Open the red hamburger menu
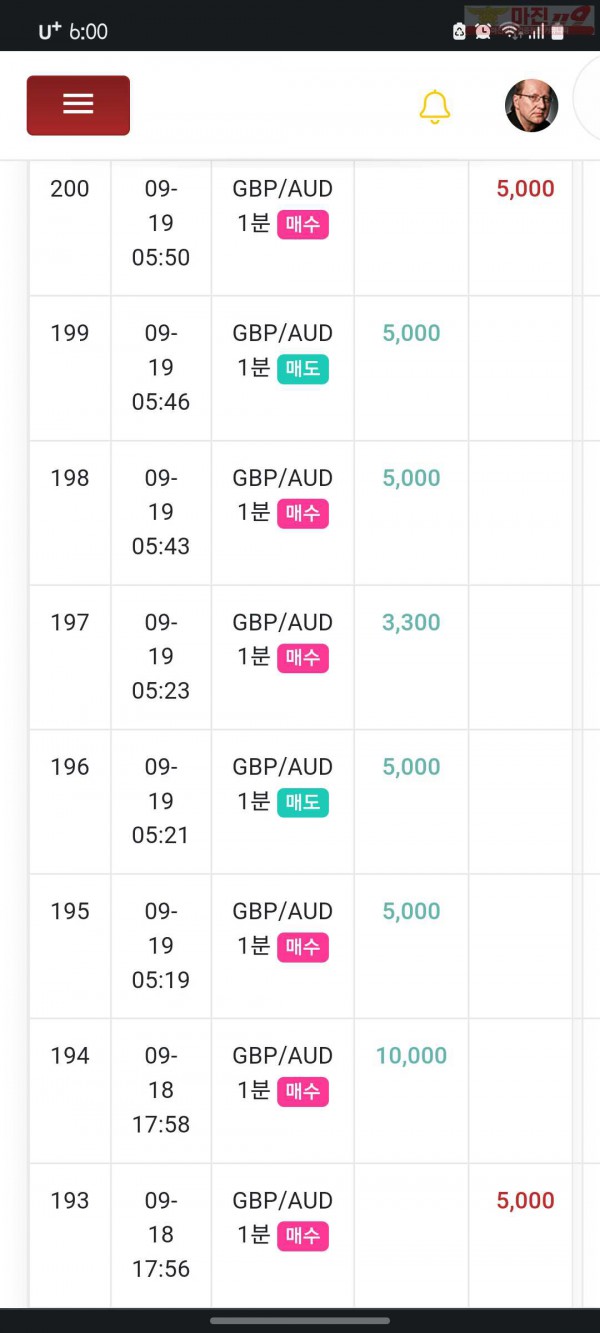This screenshot has width=600, height=1333. click(78, 105)
